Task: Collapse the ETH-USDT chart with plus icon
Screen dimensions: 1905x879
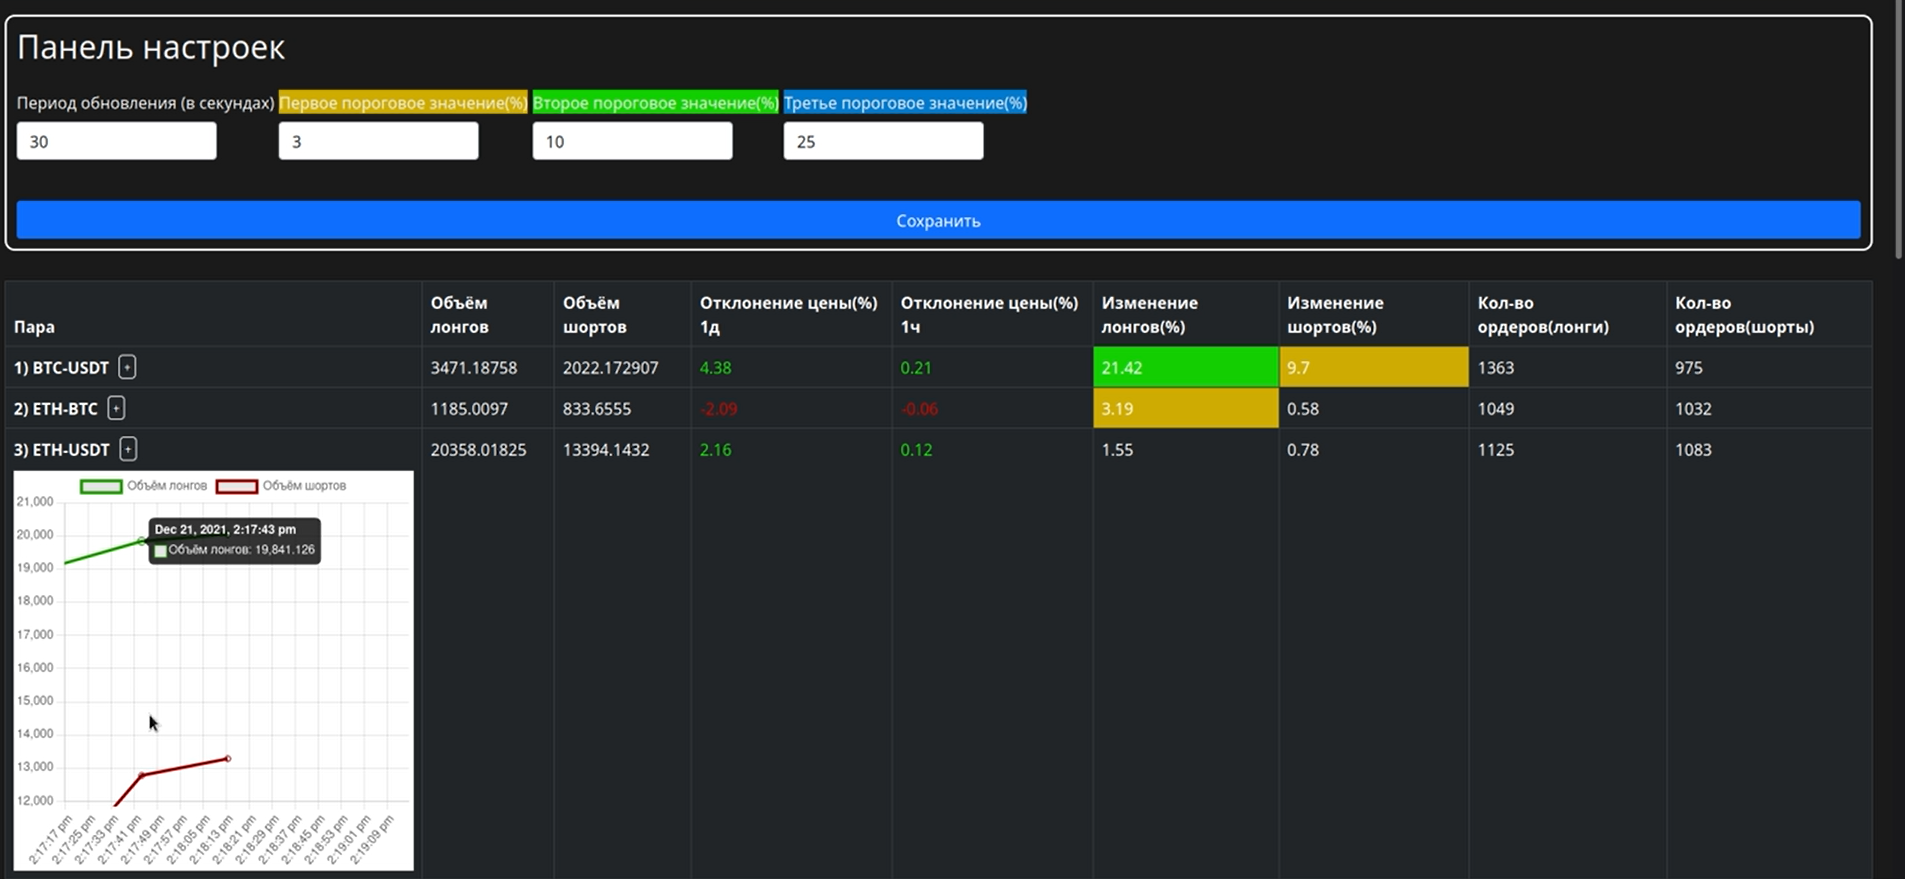Action: [x=128, y=449]
